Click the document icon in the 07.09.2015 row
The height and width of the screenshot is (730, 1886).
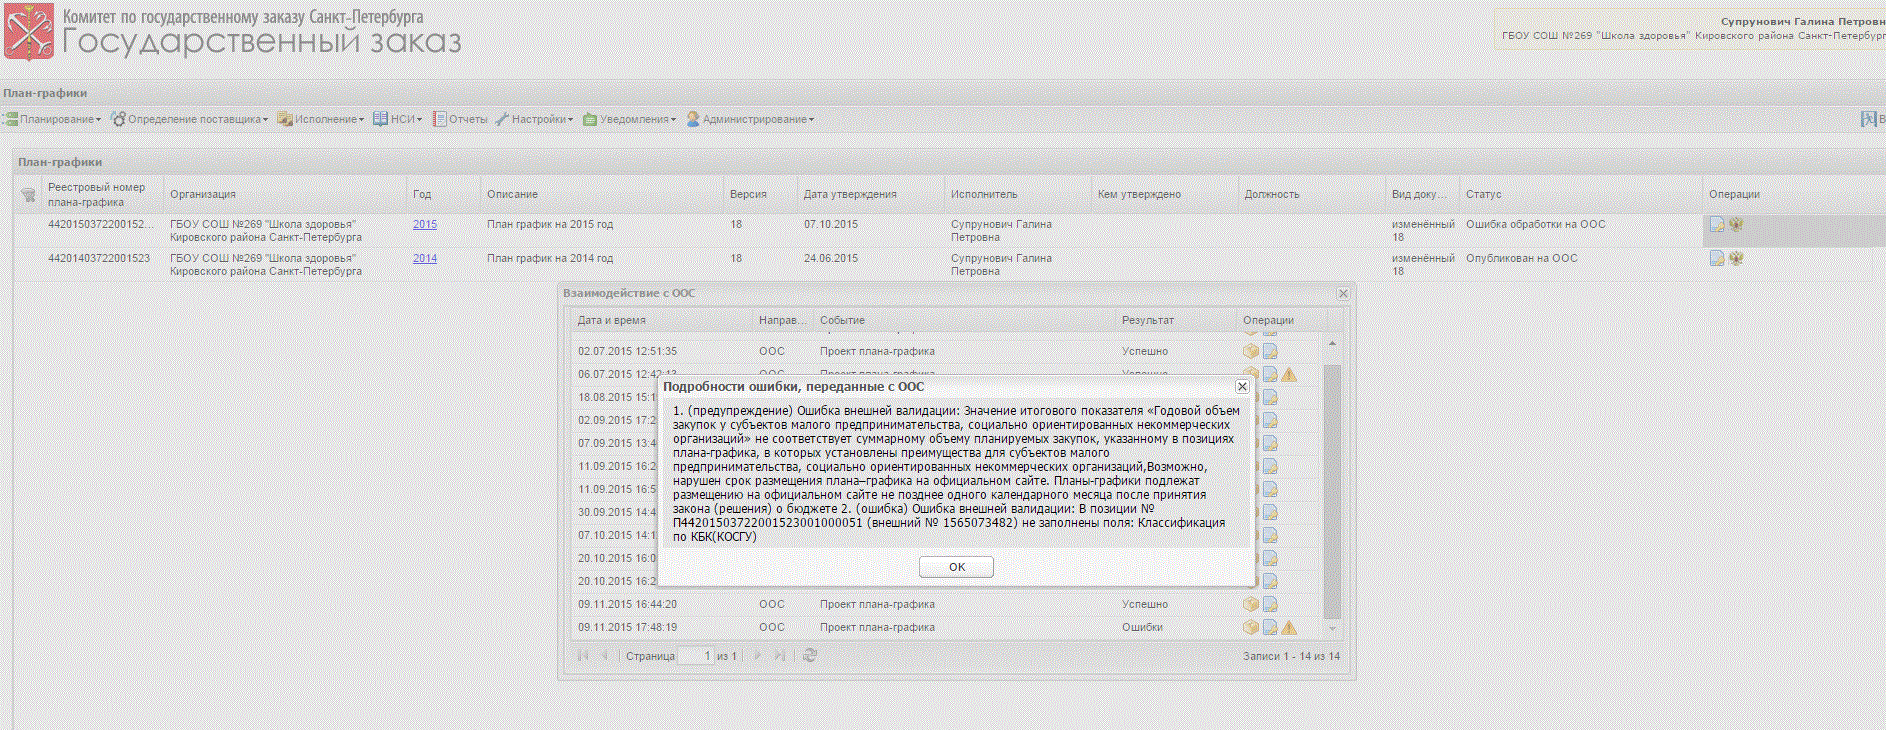tap(1270, 443)
